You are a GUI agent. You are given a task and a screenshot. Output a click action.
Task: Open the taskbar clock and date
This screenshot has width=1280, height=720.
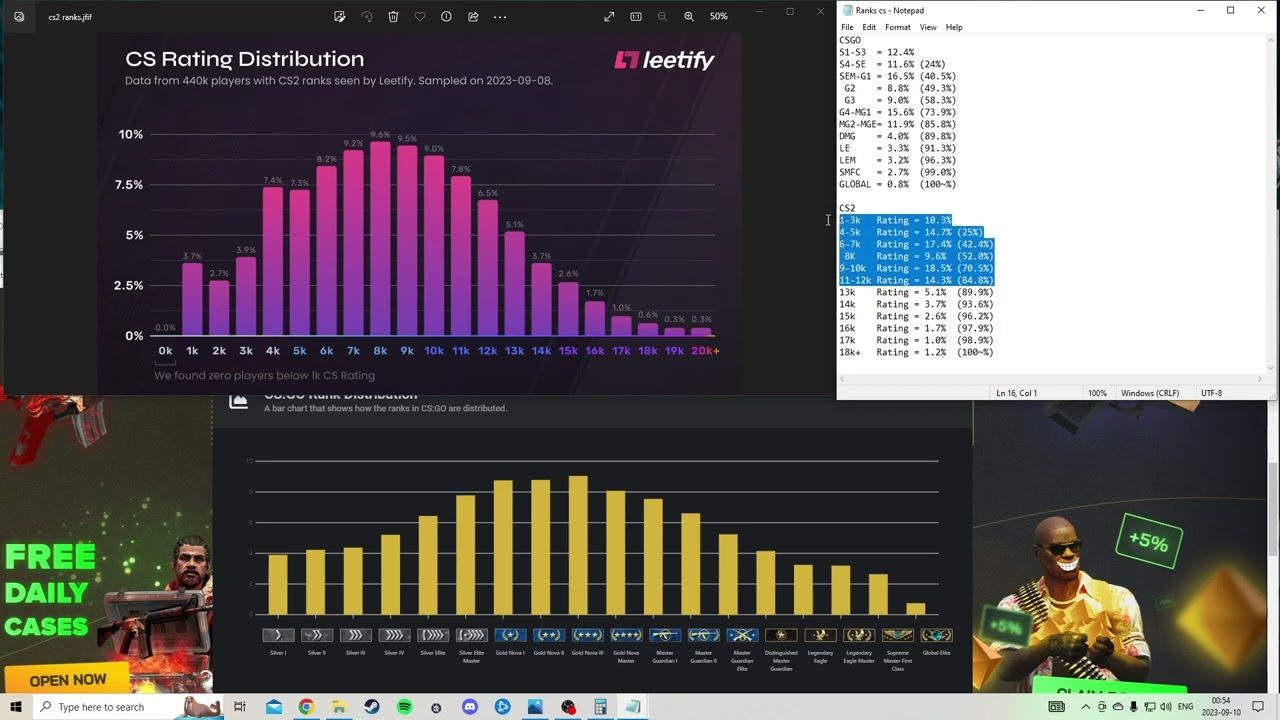(x=1221, y=707)
